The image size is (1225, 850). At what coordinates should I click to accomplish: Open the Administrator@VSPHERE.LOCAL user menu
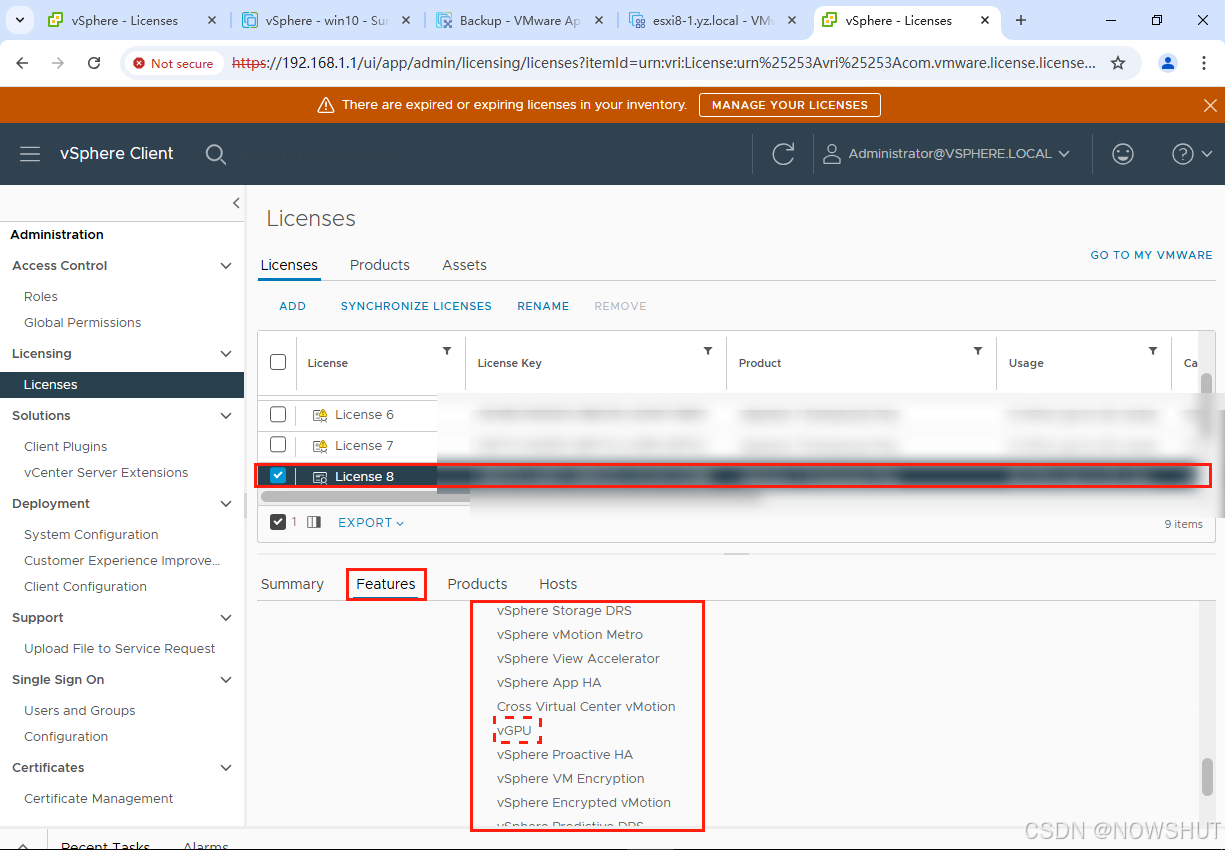(946, 154)
